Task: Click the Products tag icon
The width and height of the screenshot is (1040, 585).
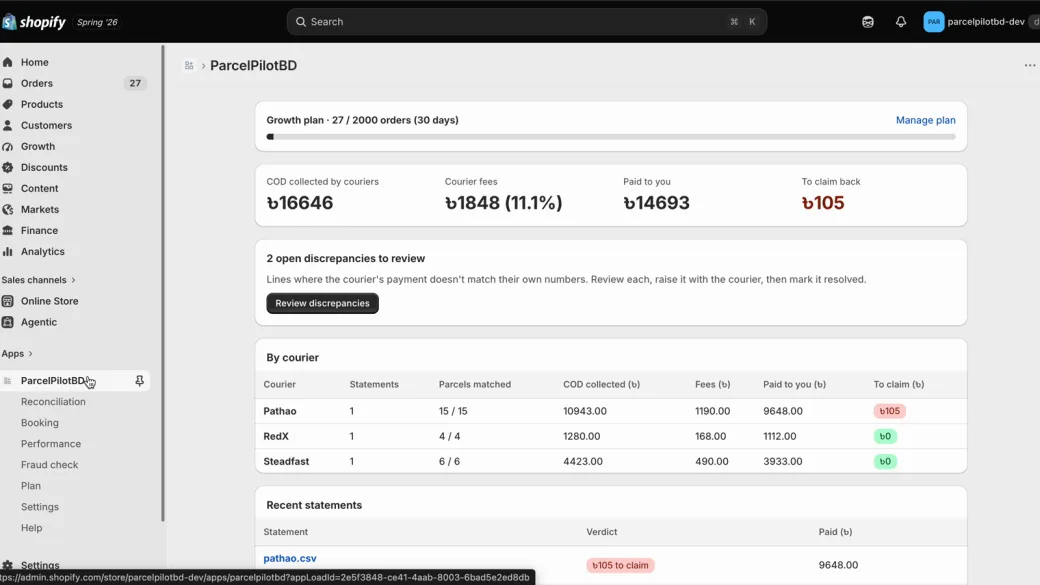Action: pyautogui.click(x=8, y=104)
